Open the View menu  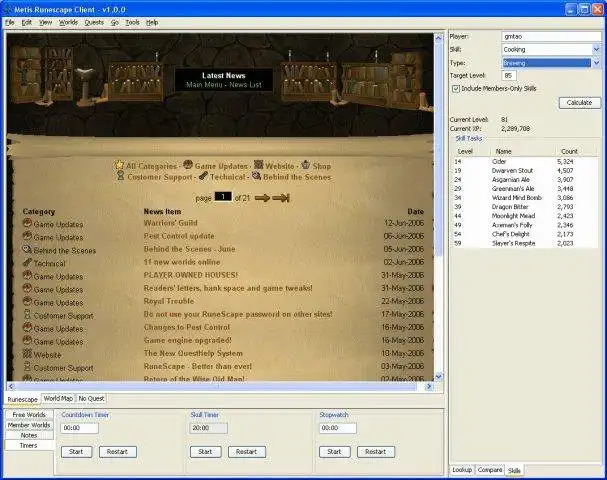click(45, 22)
